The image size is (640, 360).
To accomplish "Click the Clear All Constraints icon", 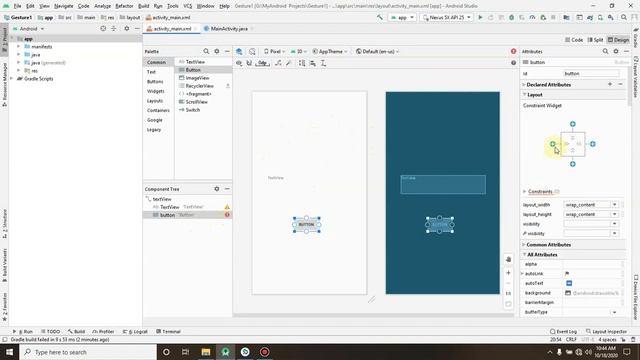I will tap(278, 63).
